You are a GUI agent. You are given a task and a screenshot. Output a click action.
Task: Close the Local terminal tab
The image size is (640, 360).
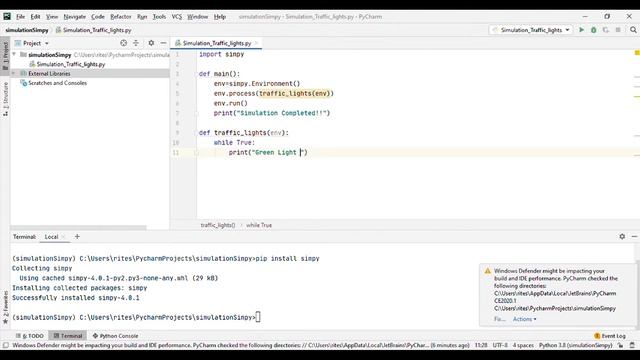[64, 237]
